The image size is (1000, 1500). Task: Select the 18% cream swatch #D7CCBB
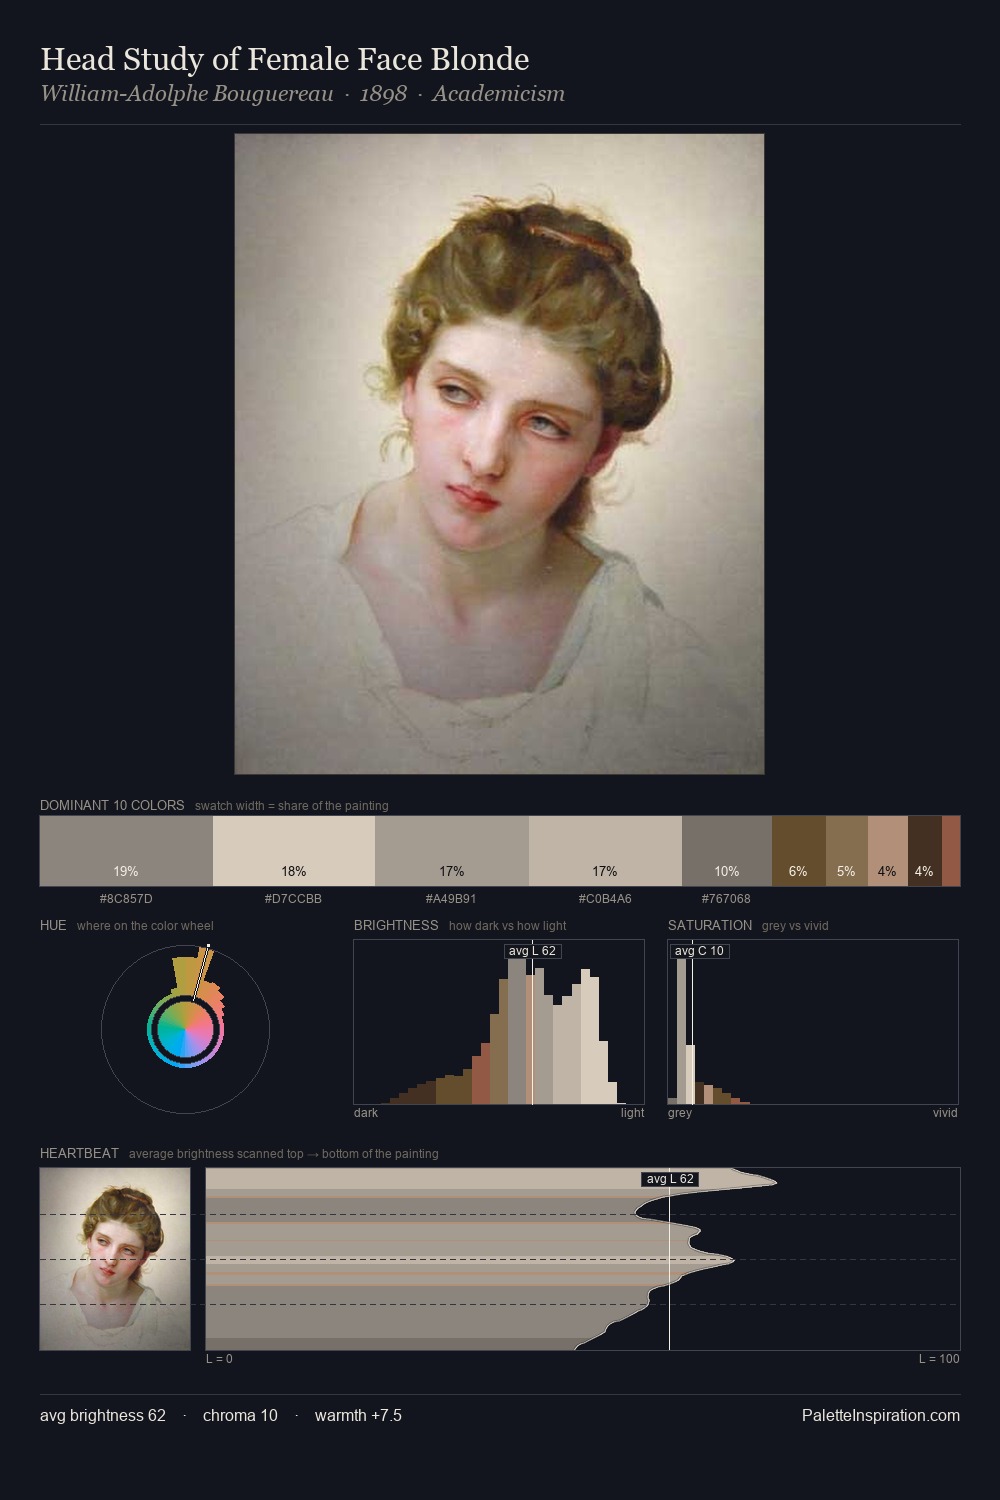tap(294, 851)
